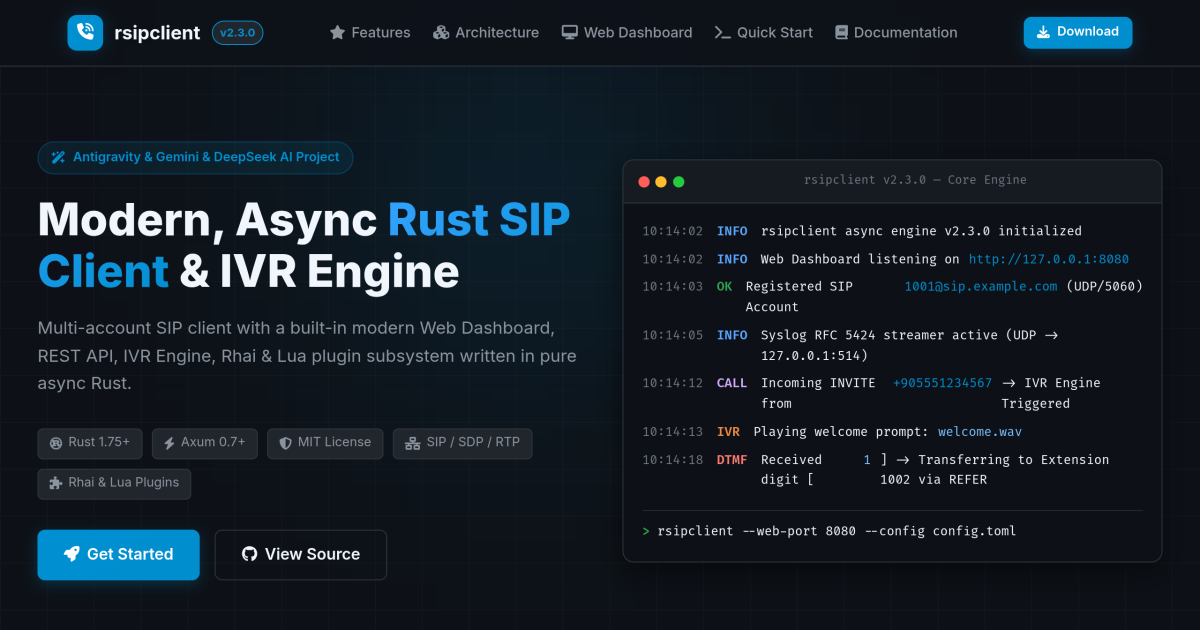Click the +905551234567 phone number
The height and width of the screenshot is (630, 1200).
point(943,383)
